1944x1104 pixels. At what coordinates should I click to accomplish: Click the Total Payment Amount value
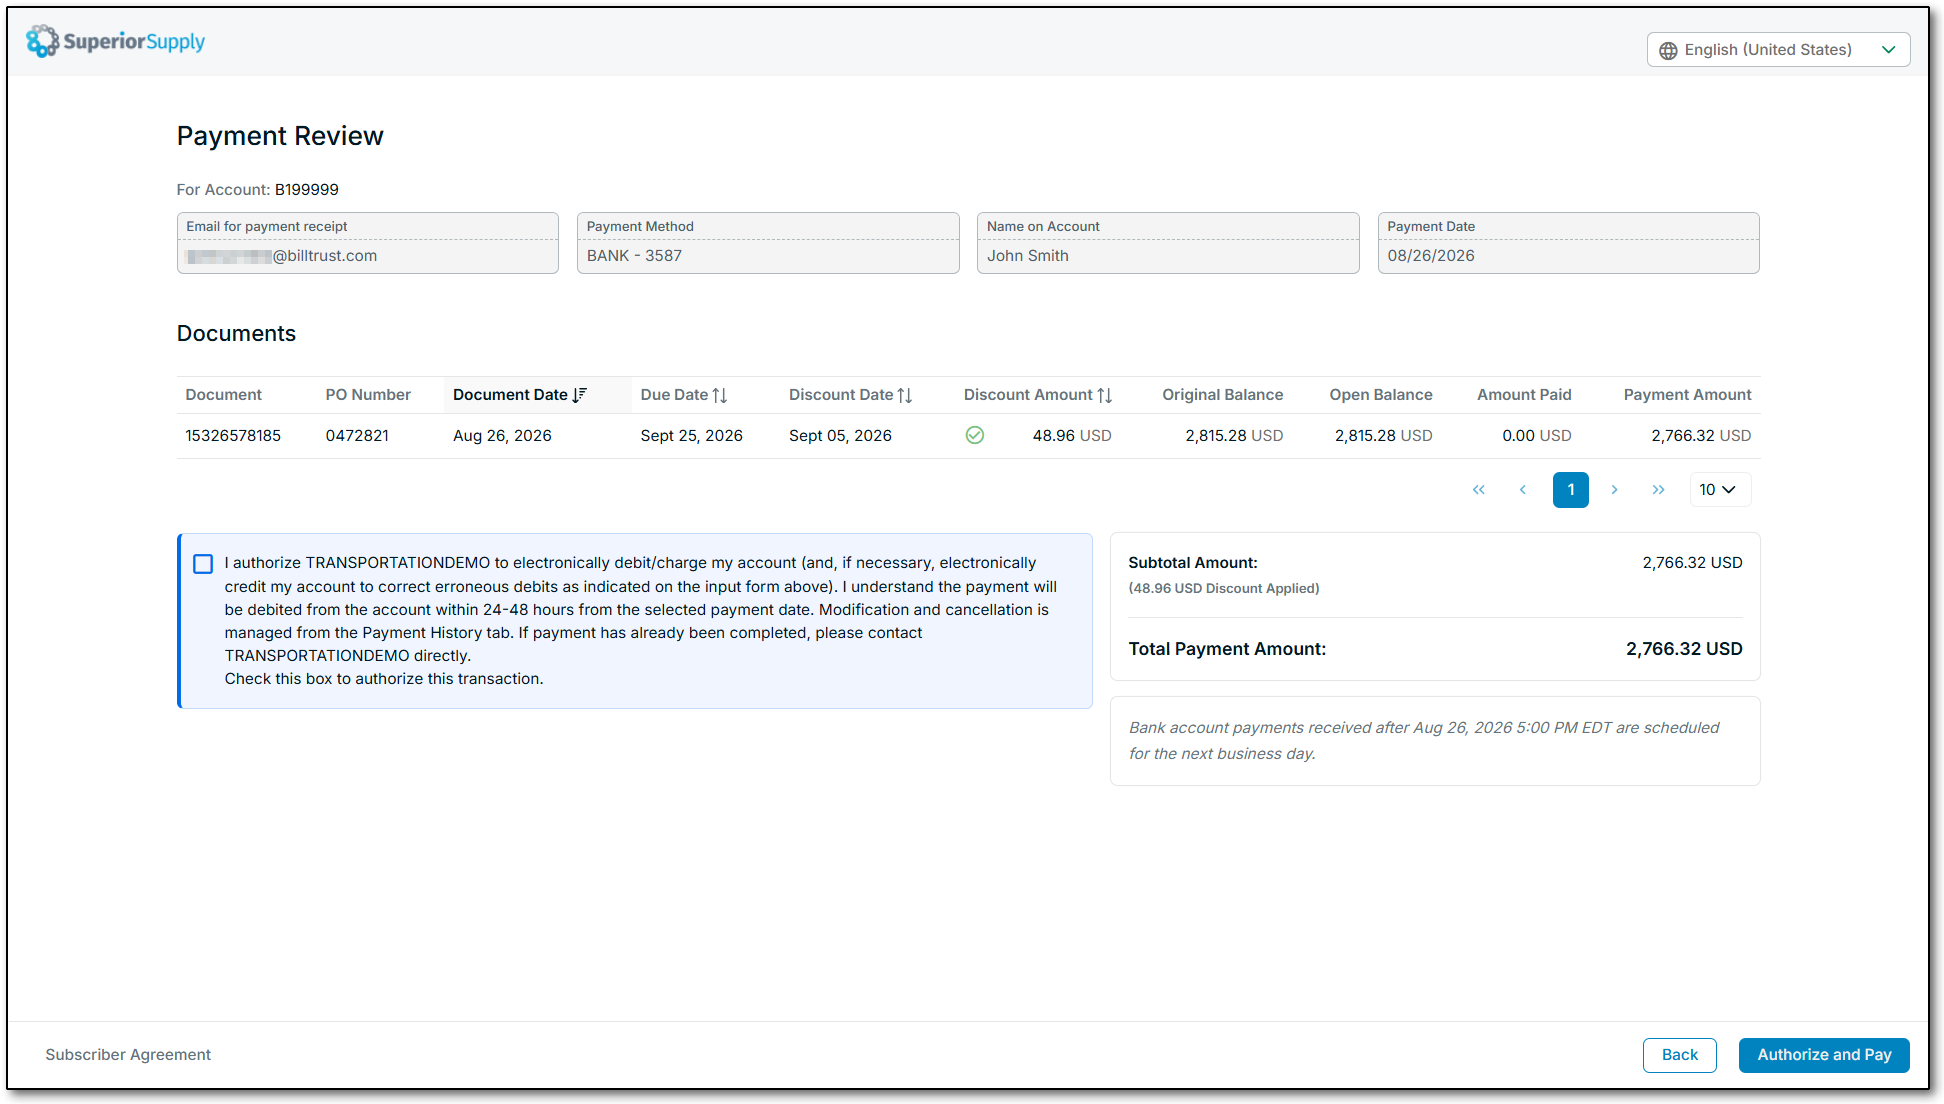1684,649
